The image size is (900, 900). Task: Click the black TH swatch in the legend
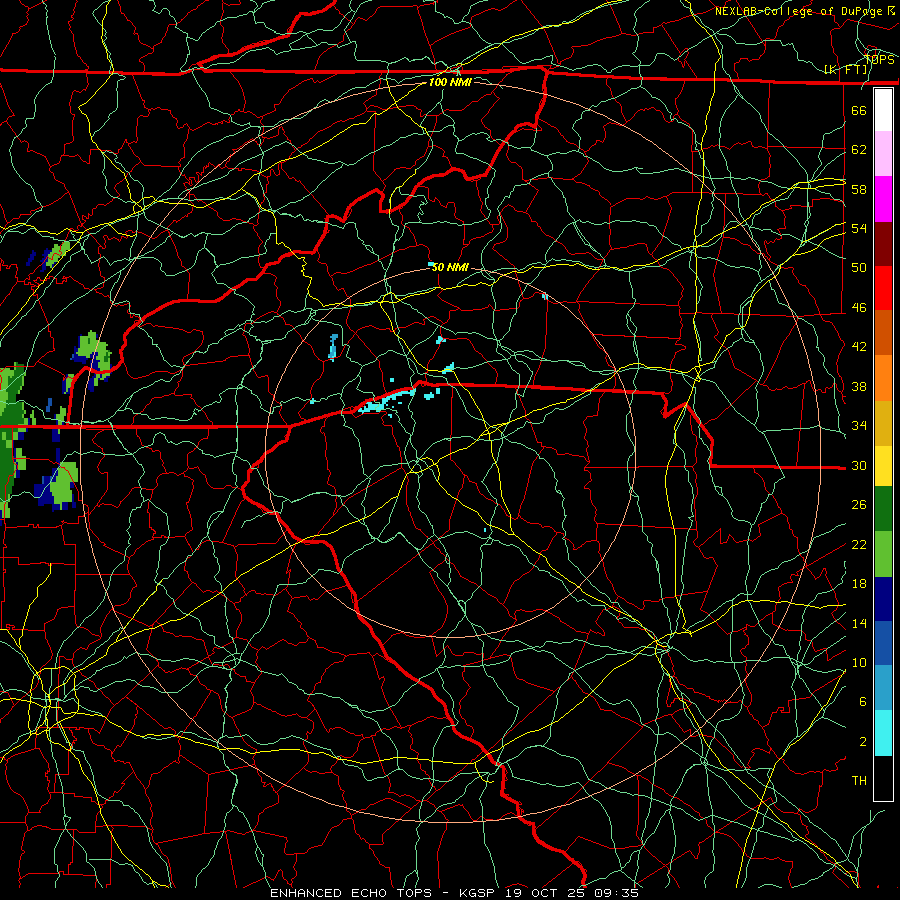point(883,778)
